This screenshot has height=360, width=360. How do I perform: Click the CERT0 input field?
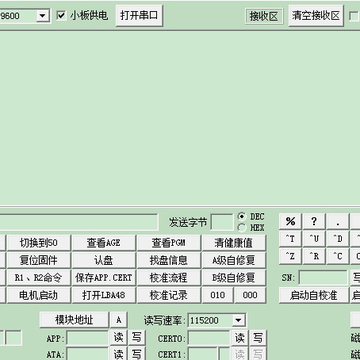209,338
